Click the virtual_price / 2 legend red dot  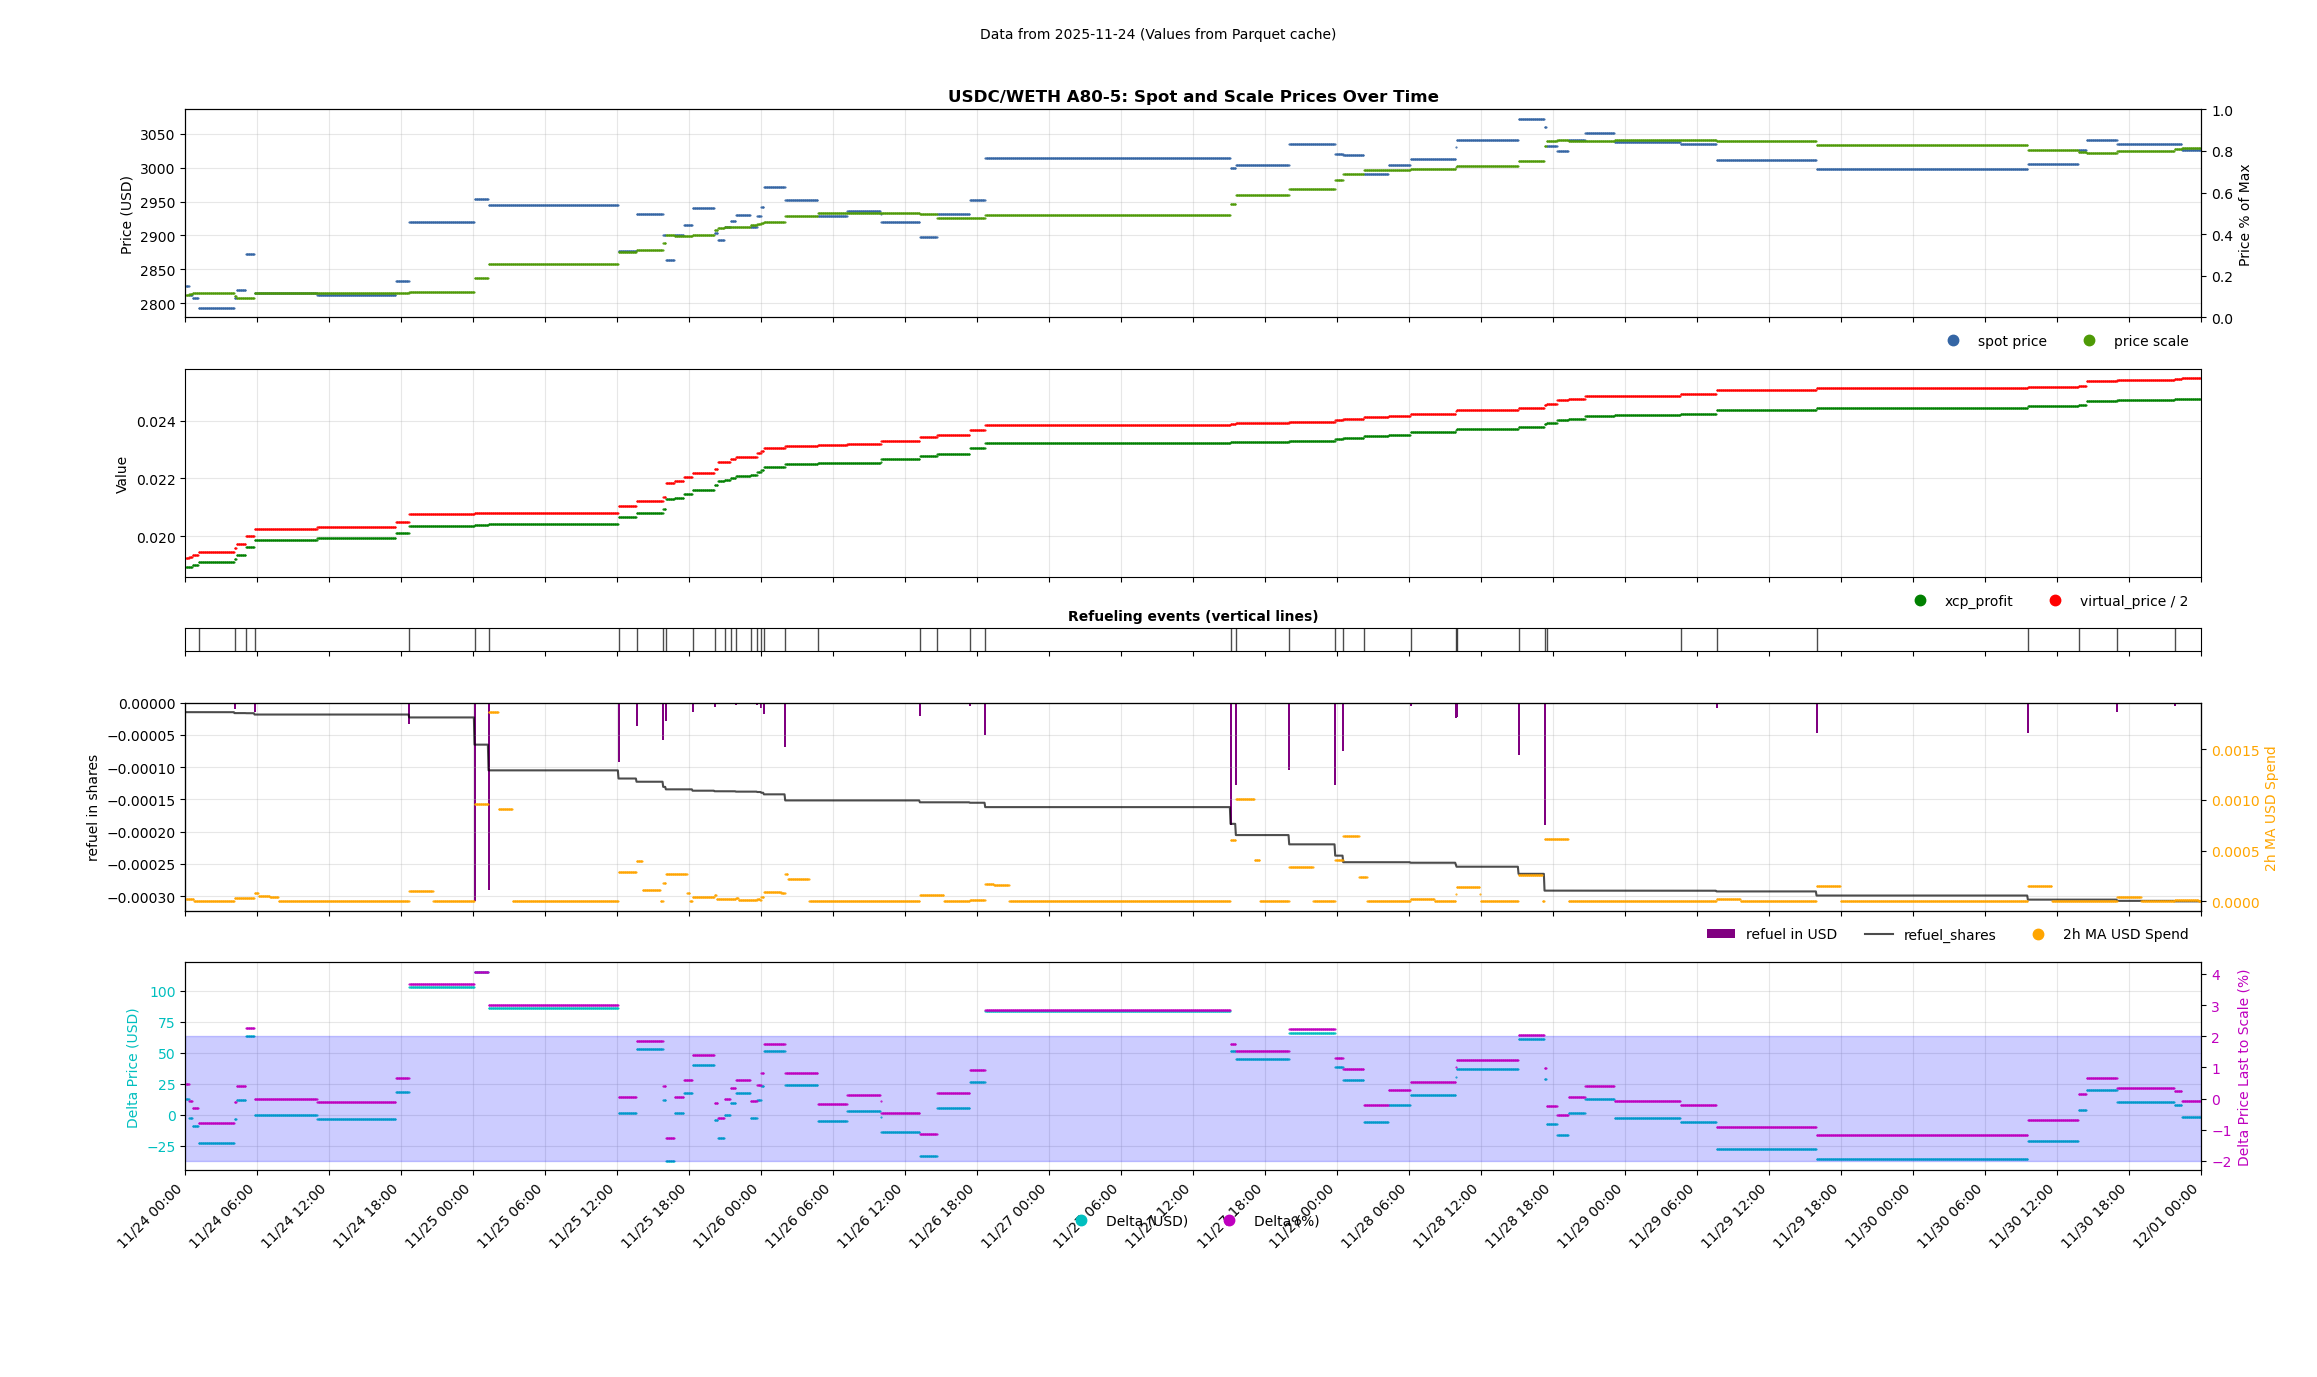(x=2055, y=601)
